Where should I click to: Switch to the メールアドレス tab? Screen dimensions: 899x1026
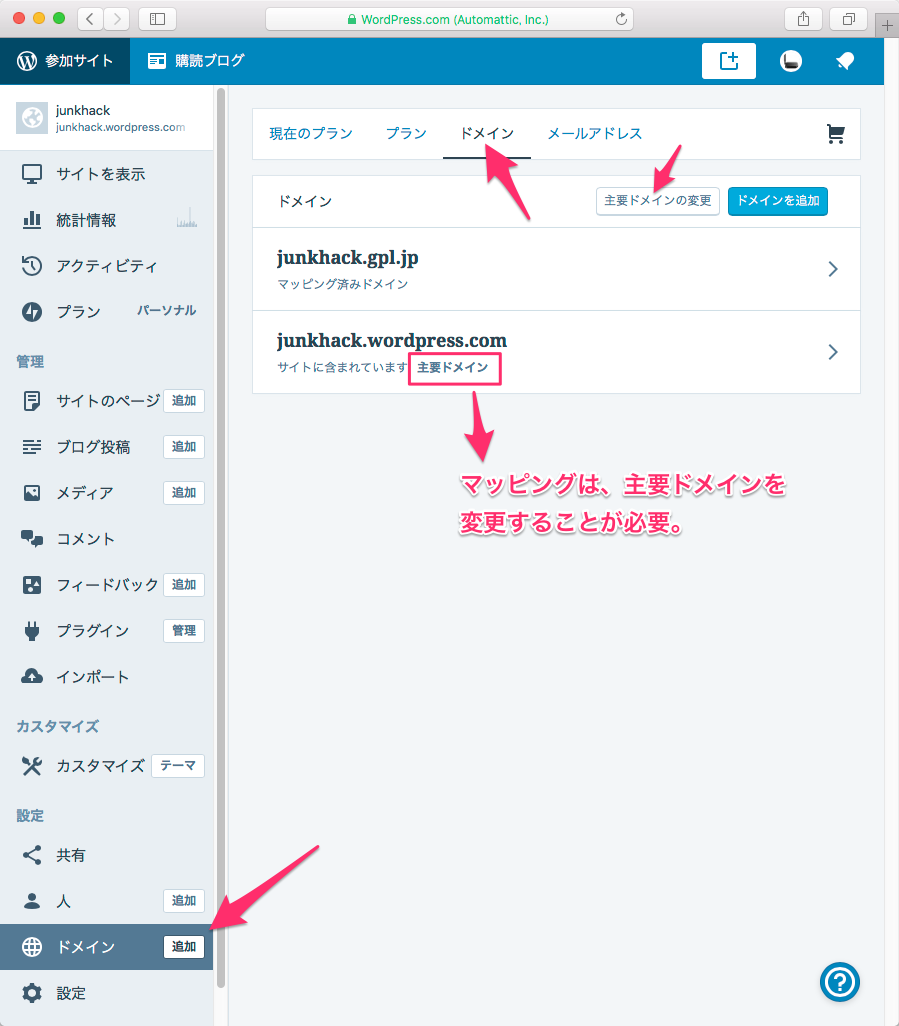coord(594,134)
